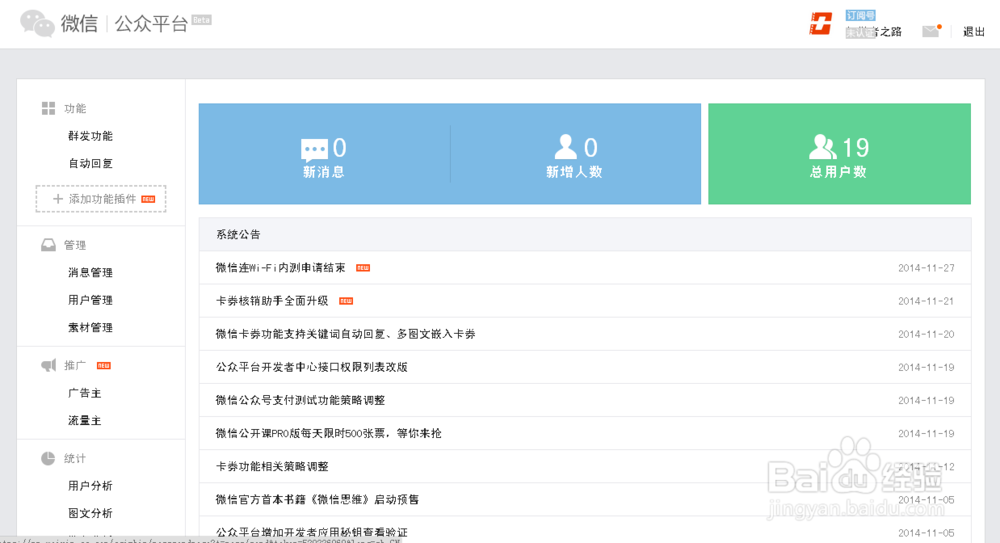Click 添加功能插件 button
1000x543 pixels.
tap(101, 198)
